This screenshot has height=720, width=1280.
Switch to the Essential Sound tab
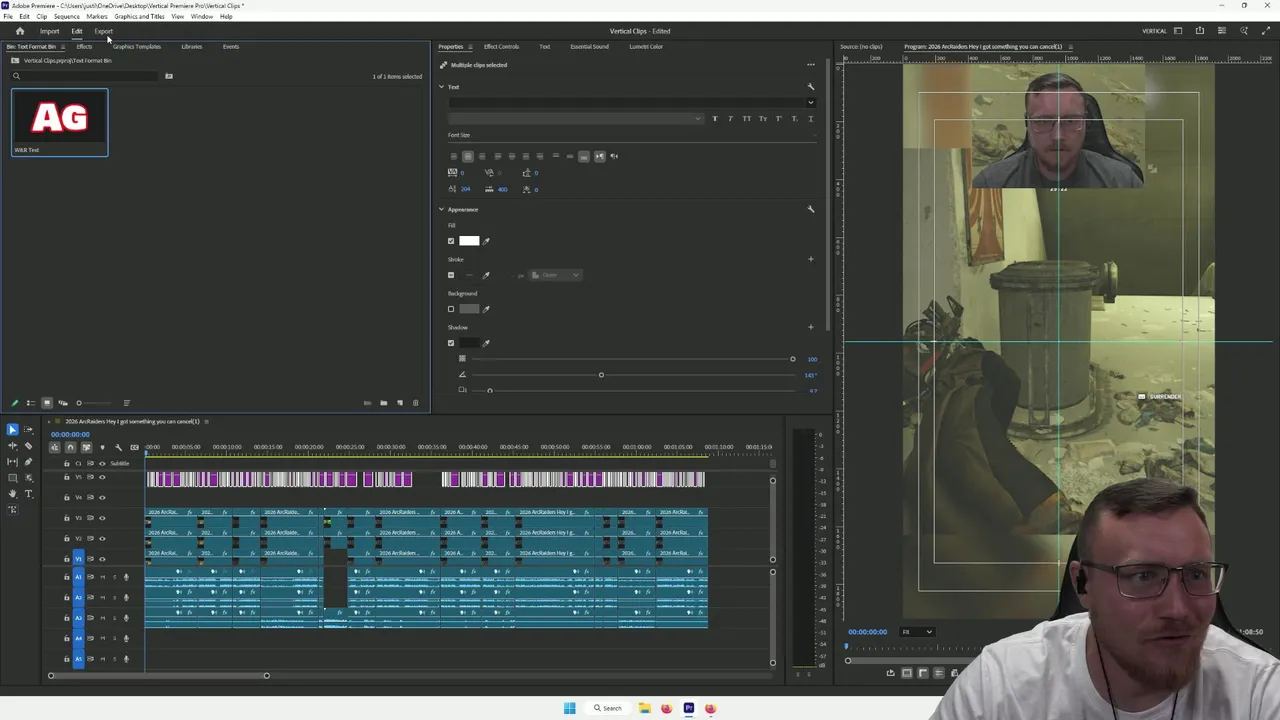pyautogui.click(x=589, y=47)
